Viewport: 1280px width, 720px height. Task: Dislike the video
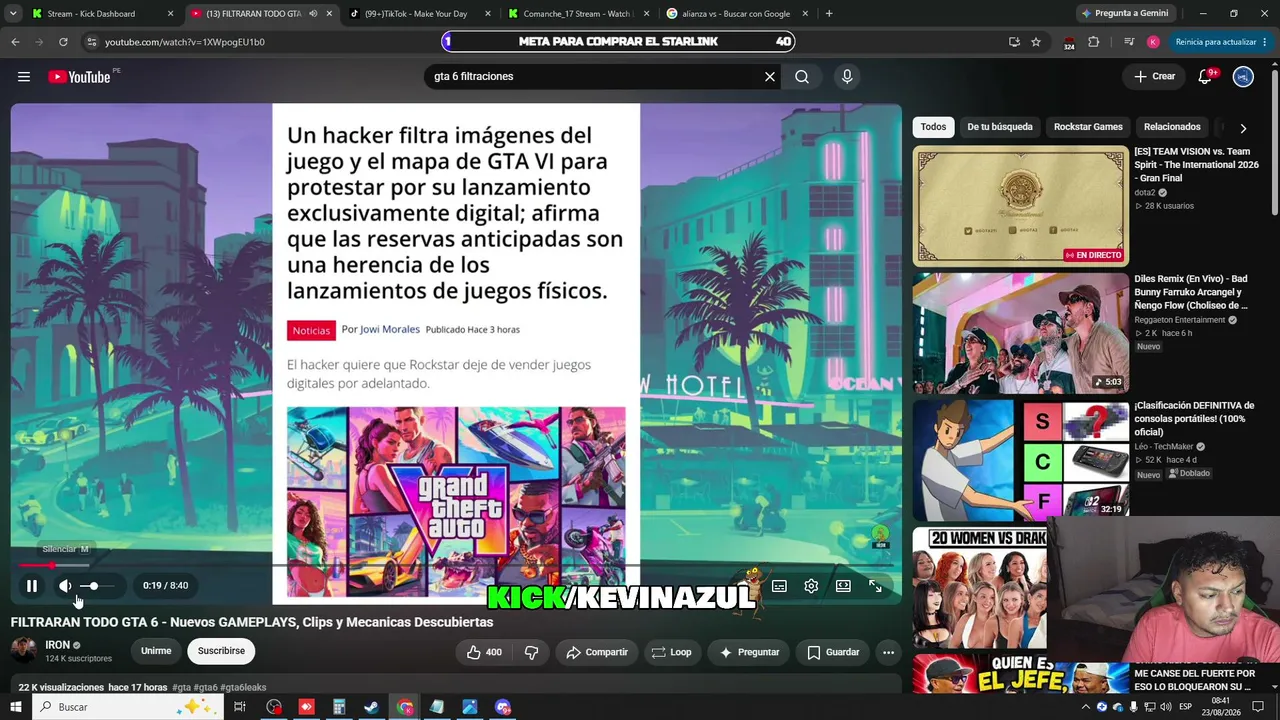(x=531, y=652)
